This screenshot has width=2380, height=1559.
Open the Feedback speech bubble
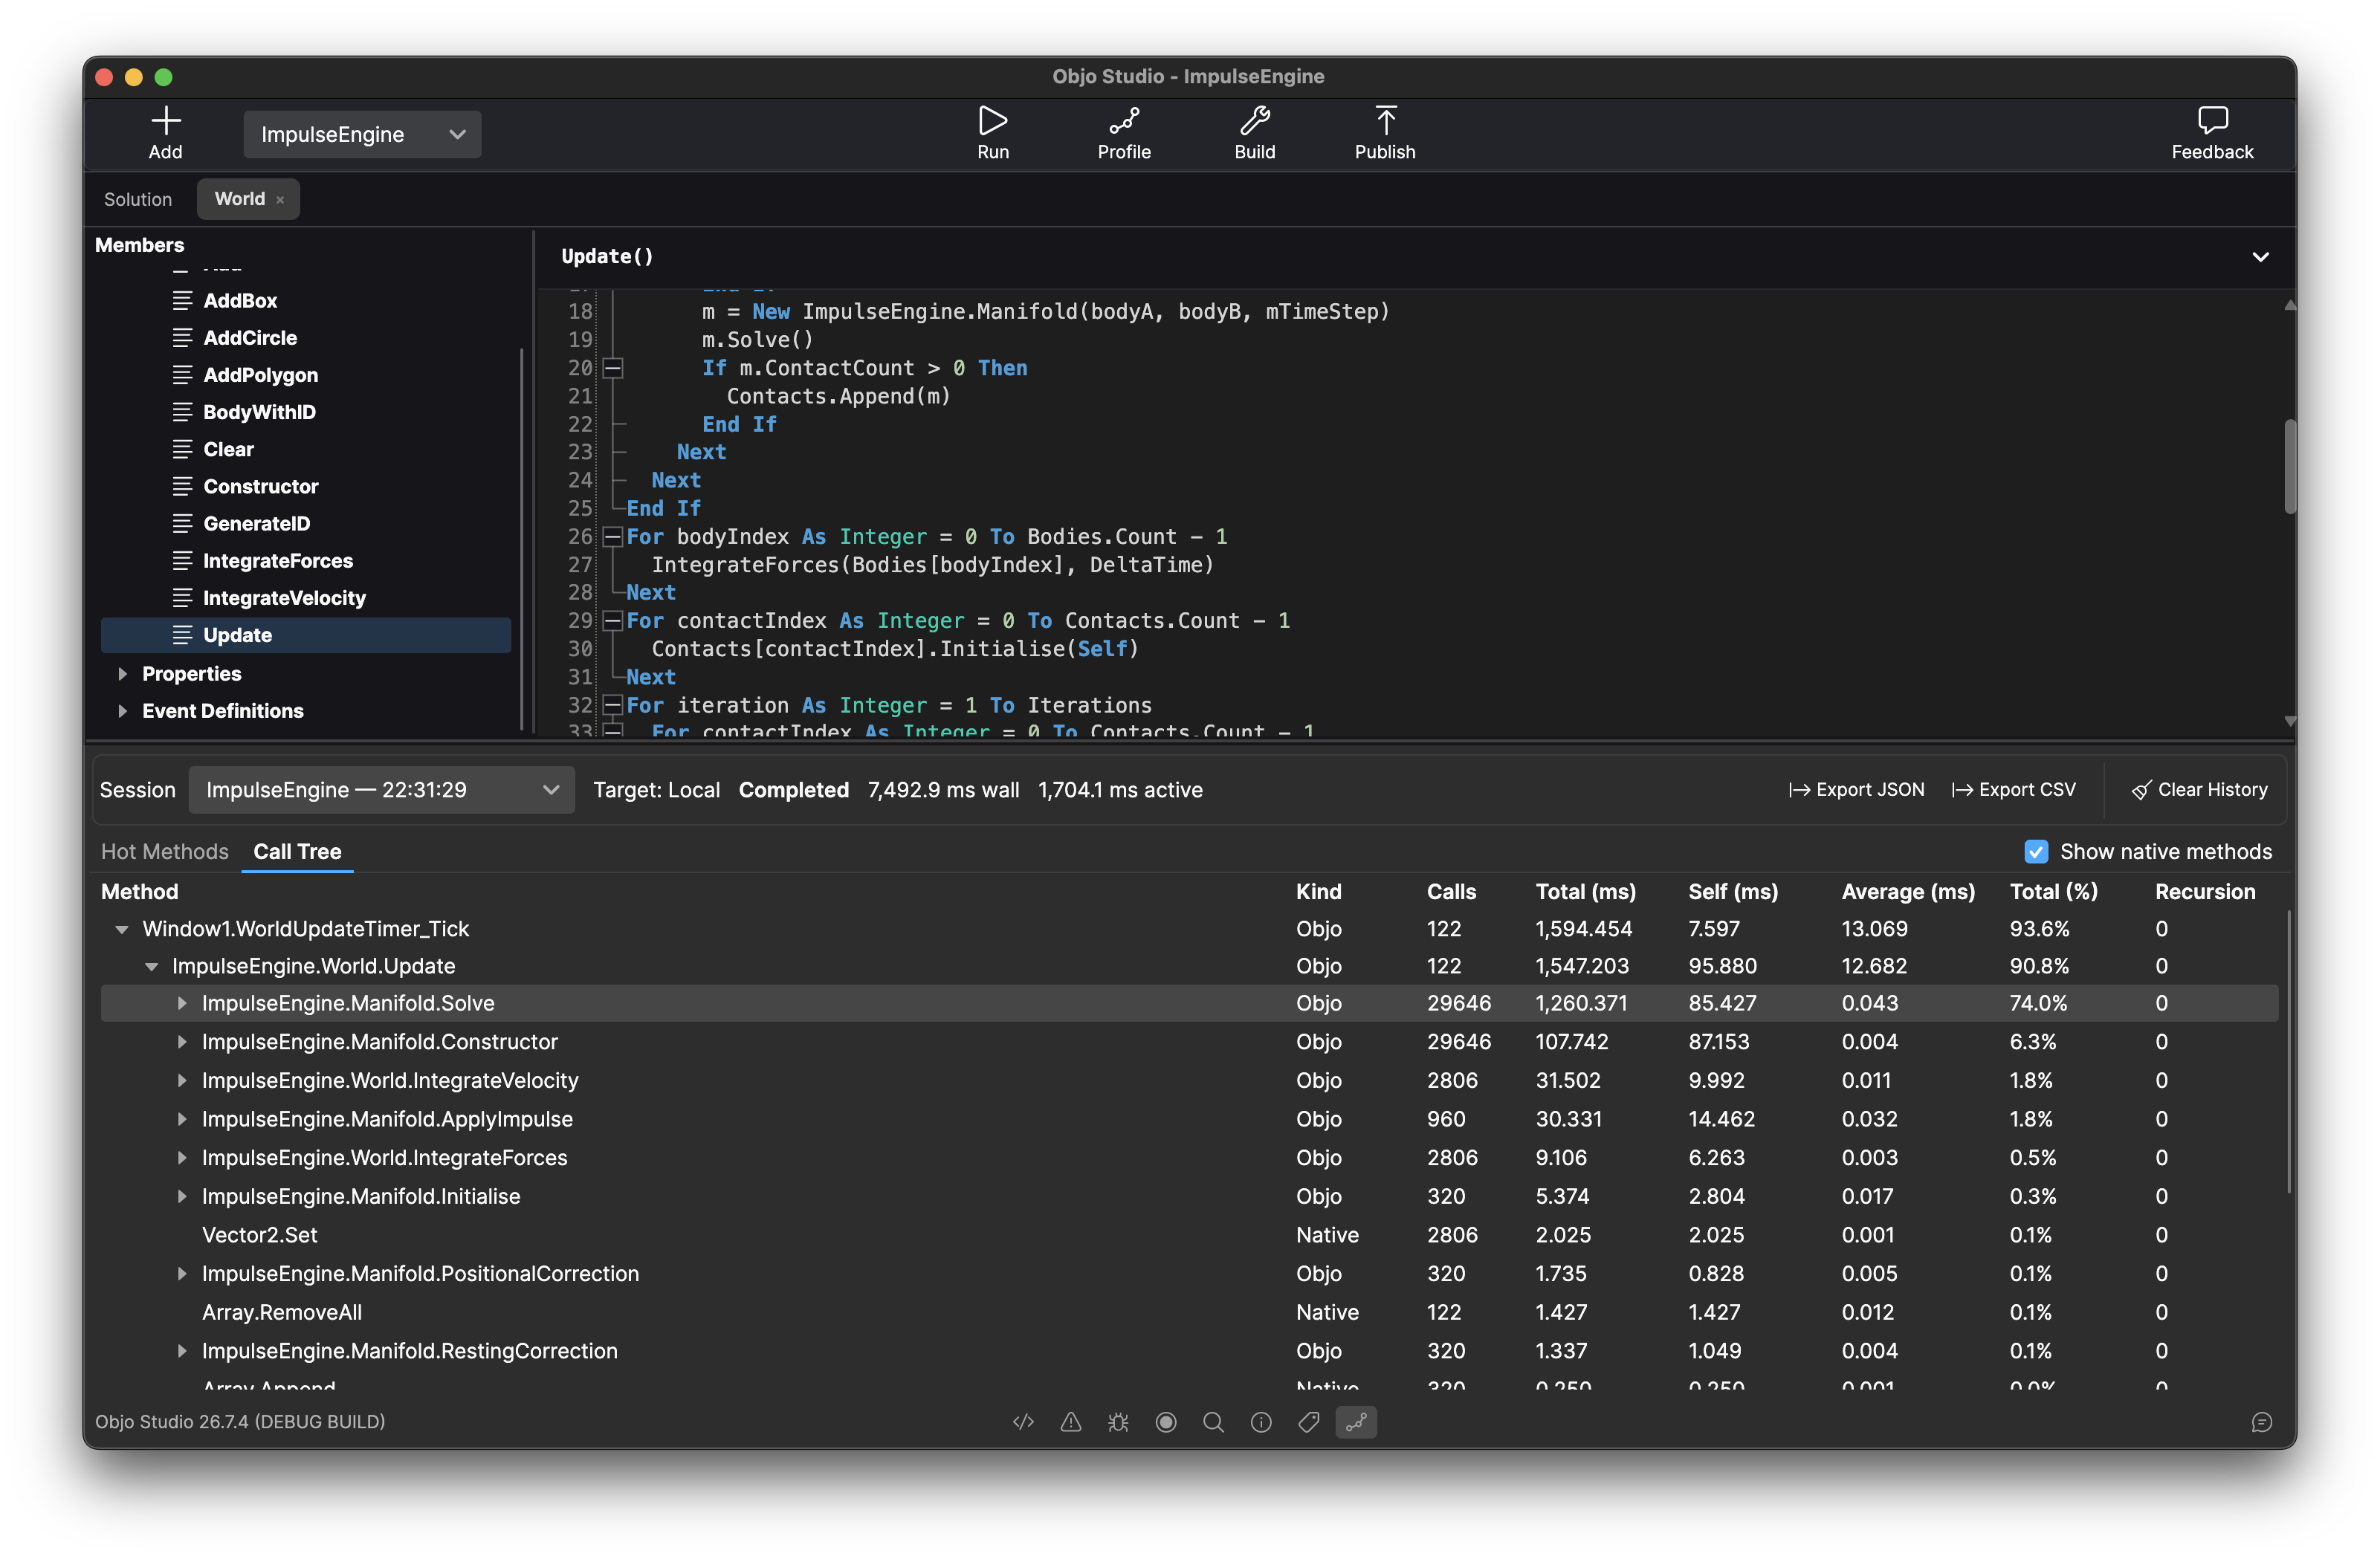[x=2211, y=121]
